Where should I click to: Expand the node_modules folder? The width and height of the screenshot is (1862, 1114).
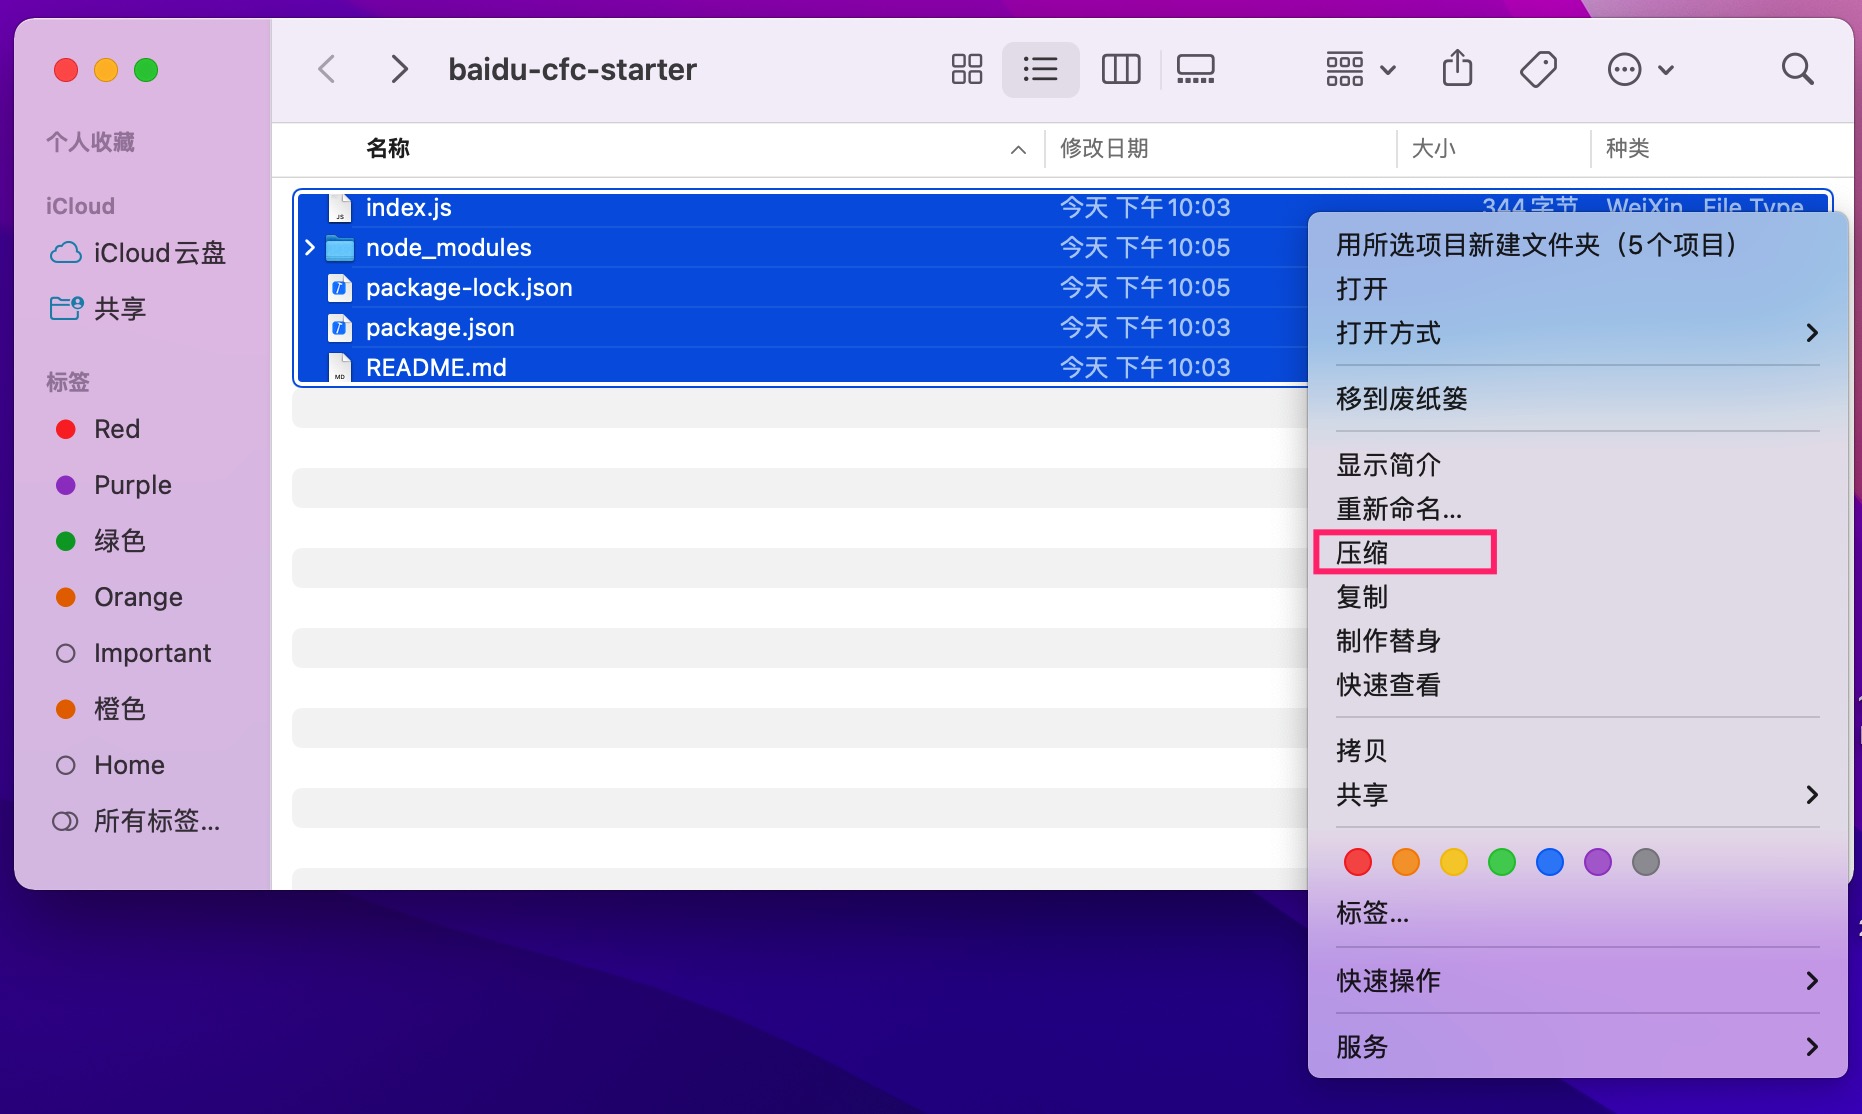coord(310,247)
